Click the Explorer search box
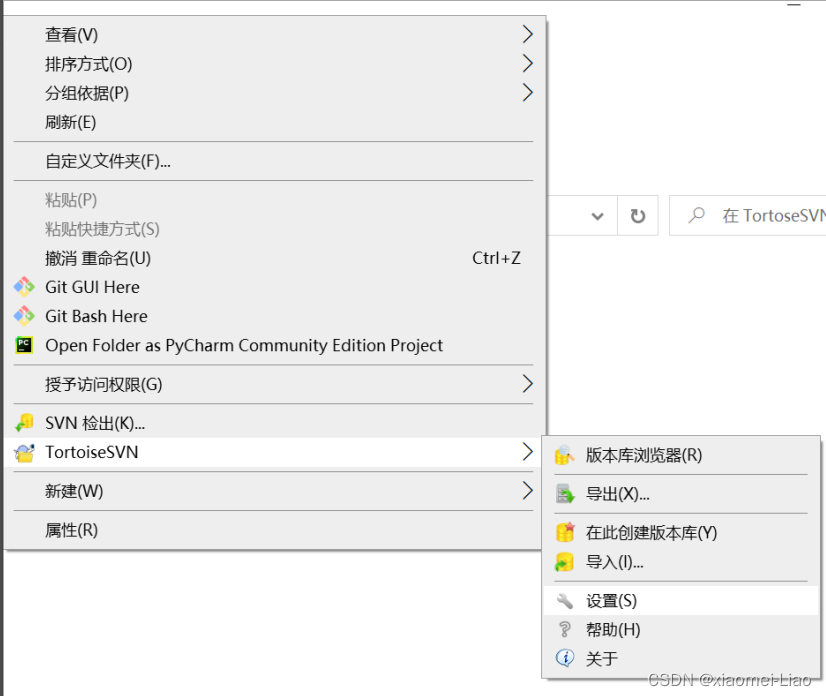 [x=748, y=215]
